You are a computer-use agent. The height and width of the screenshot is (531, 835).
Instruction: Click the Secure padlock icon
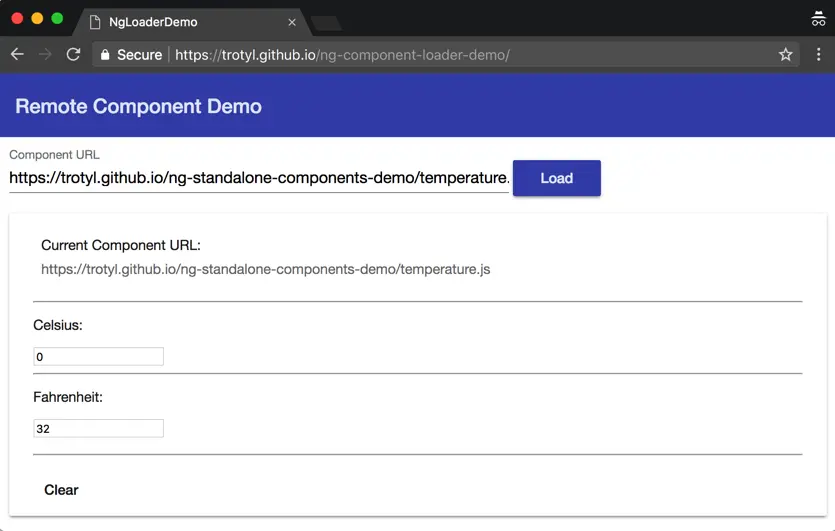pos(105,55)
